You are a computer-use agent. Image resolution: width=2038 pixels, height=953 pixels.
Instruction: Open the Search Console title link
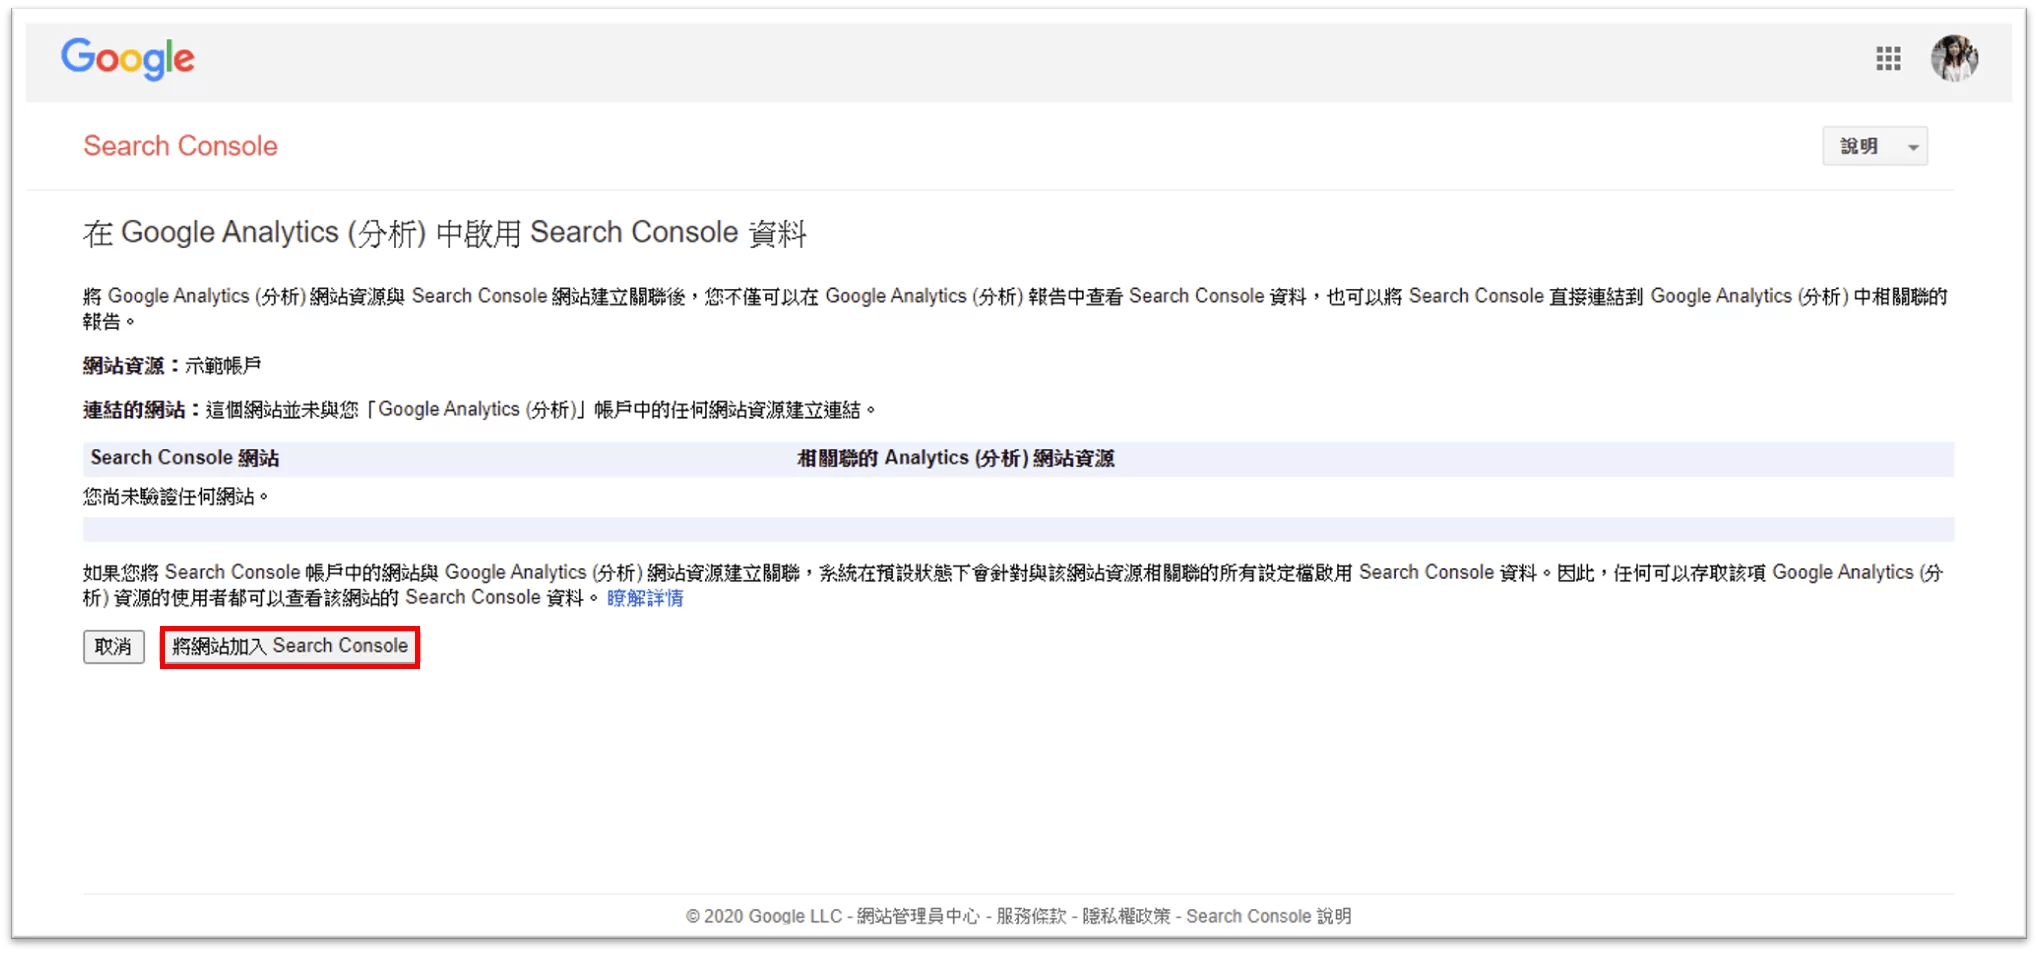point(180,146)
